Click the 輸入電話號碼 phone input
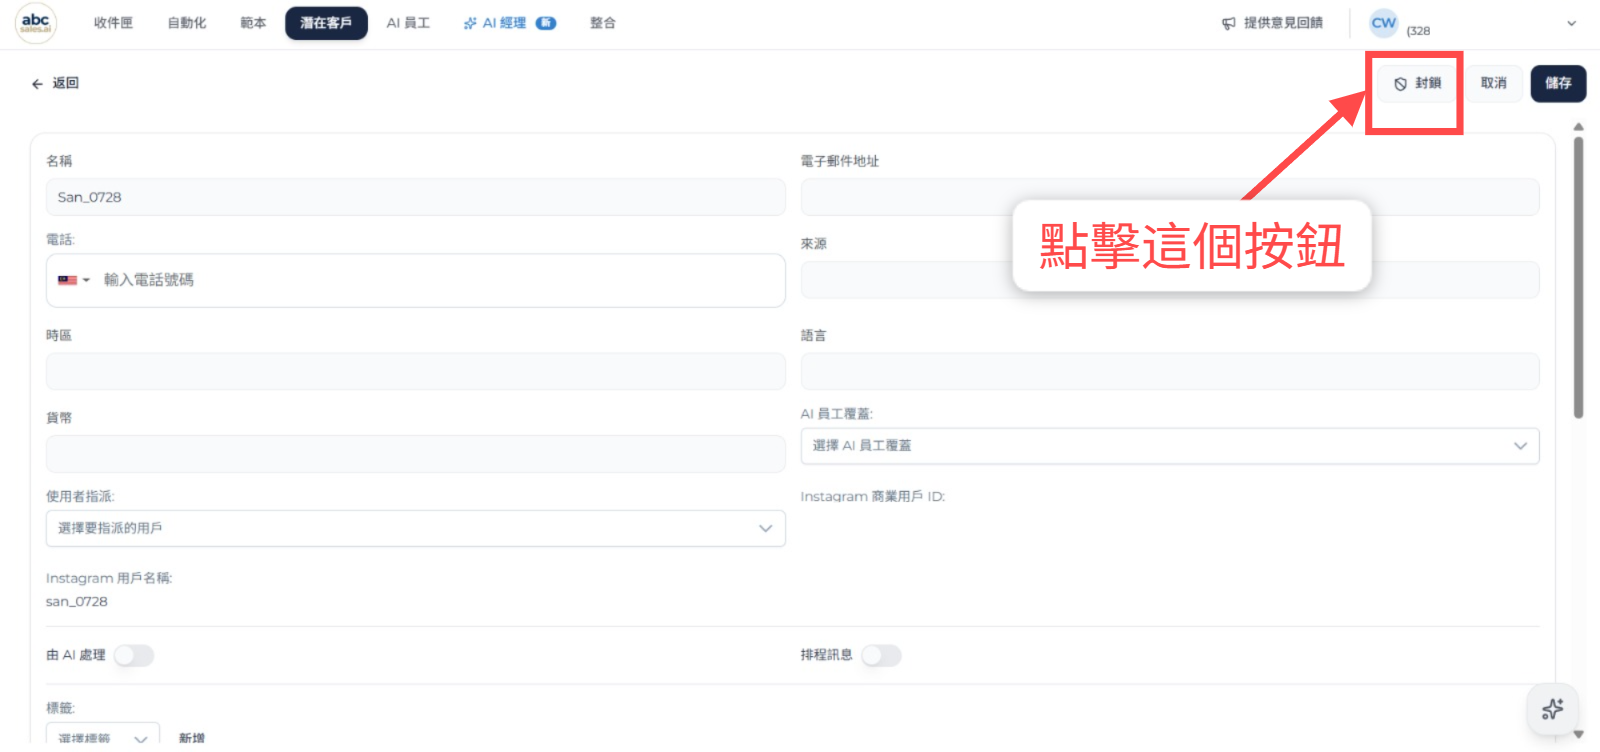 point(438,280)
